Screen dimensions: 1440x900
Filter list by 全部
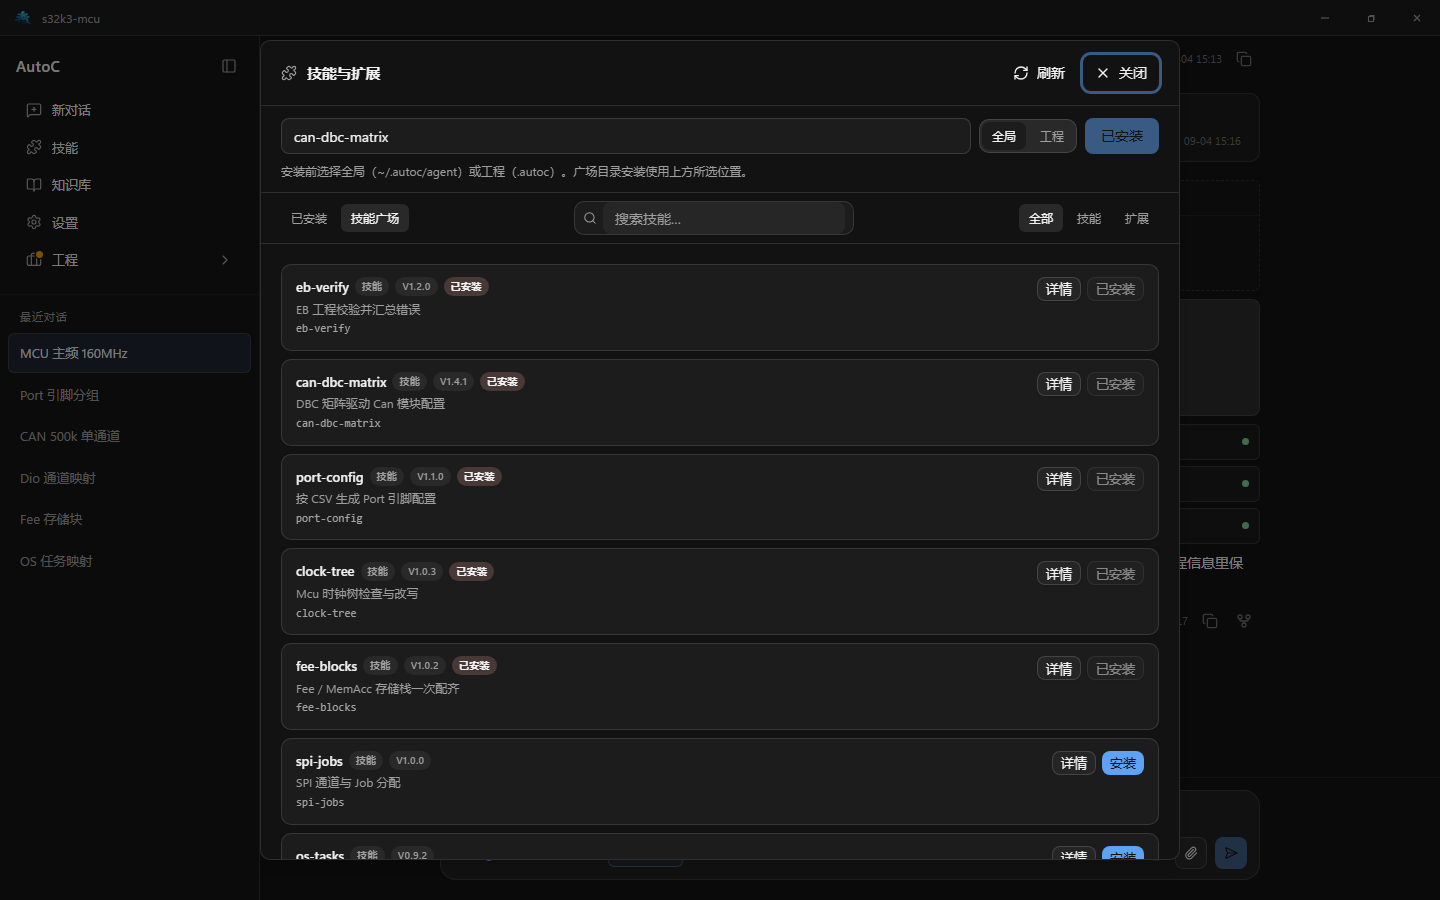[x=1041, y=218]
